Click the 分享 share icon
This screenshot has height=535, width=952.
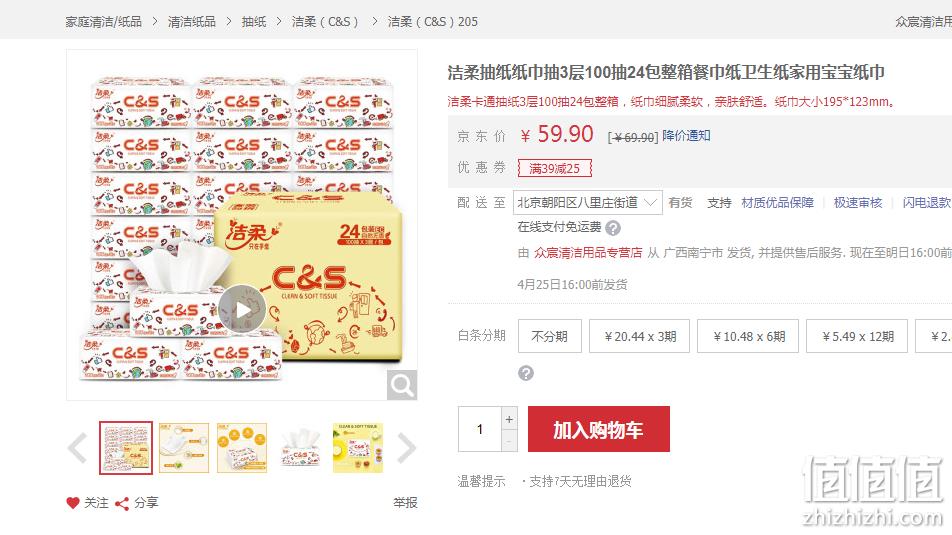pos(122,503)
